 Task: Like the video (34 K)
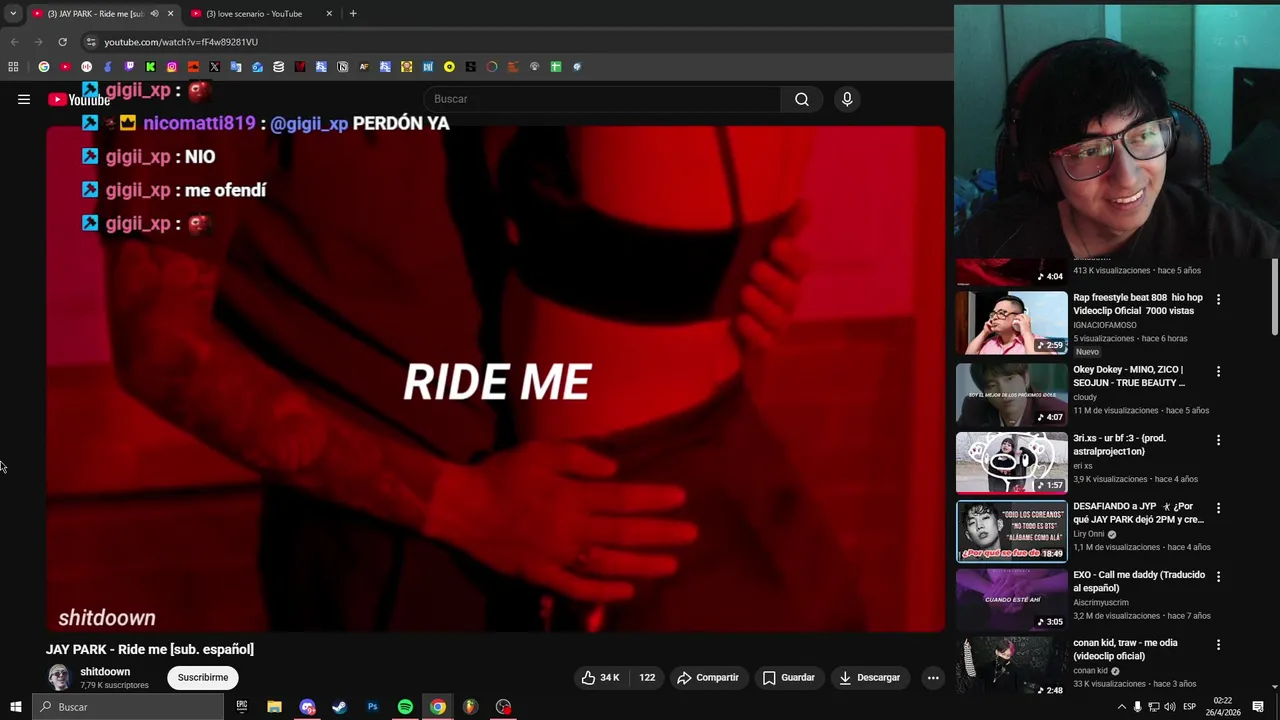600,678
